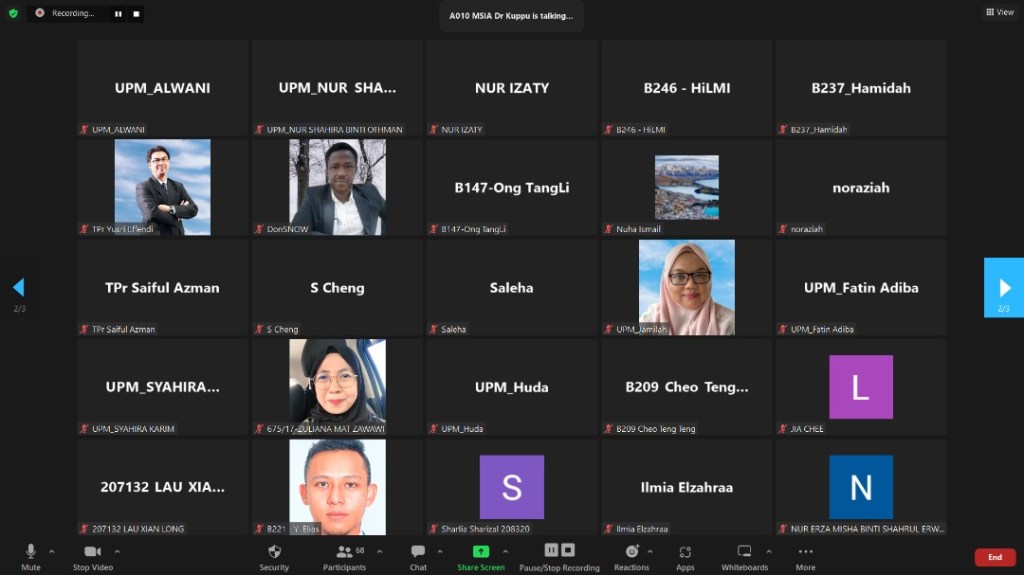Stop the video camera
The width and height of the screenshot is (1024, 575).
click(x=93, y=555)
